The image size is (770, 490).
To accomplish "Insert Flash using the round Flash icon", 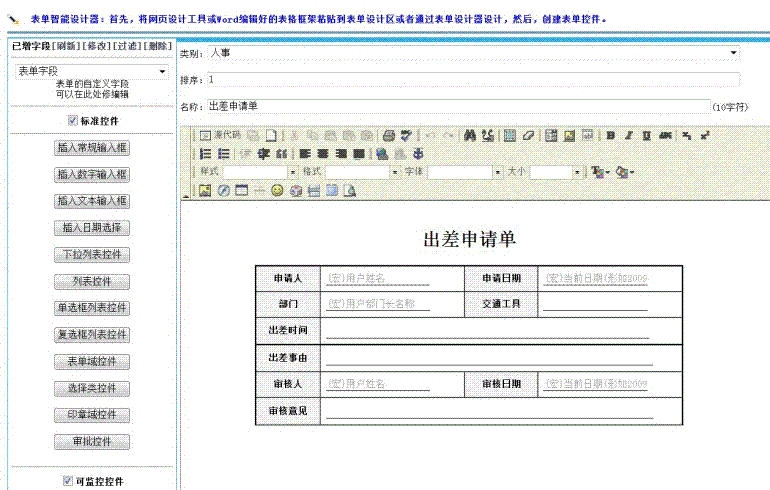I will tap(223, 191).
